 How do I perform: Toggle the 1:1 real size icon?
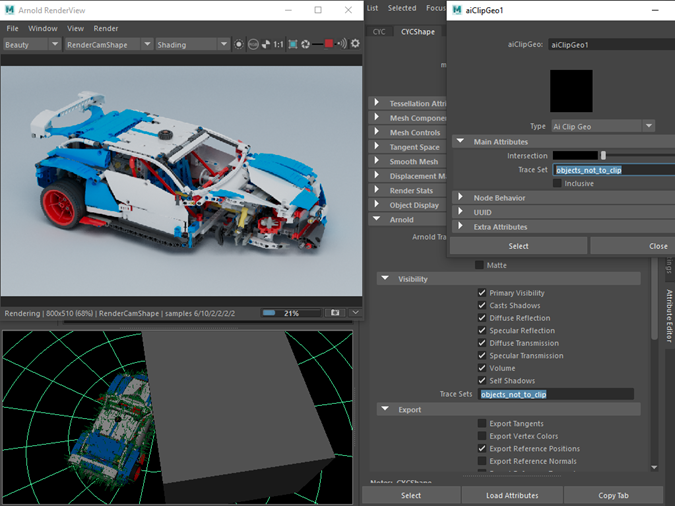[278, 44]
